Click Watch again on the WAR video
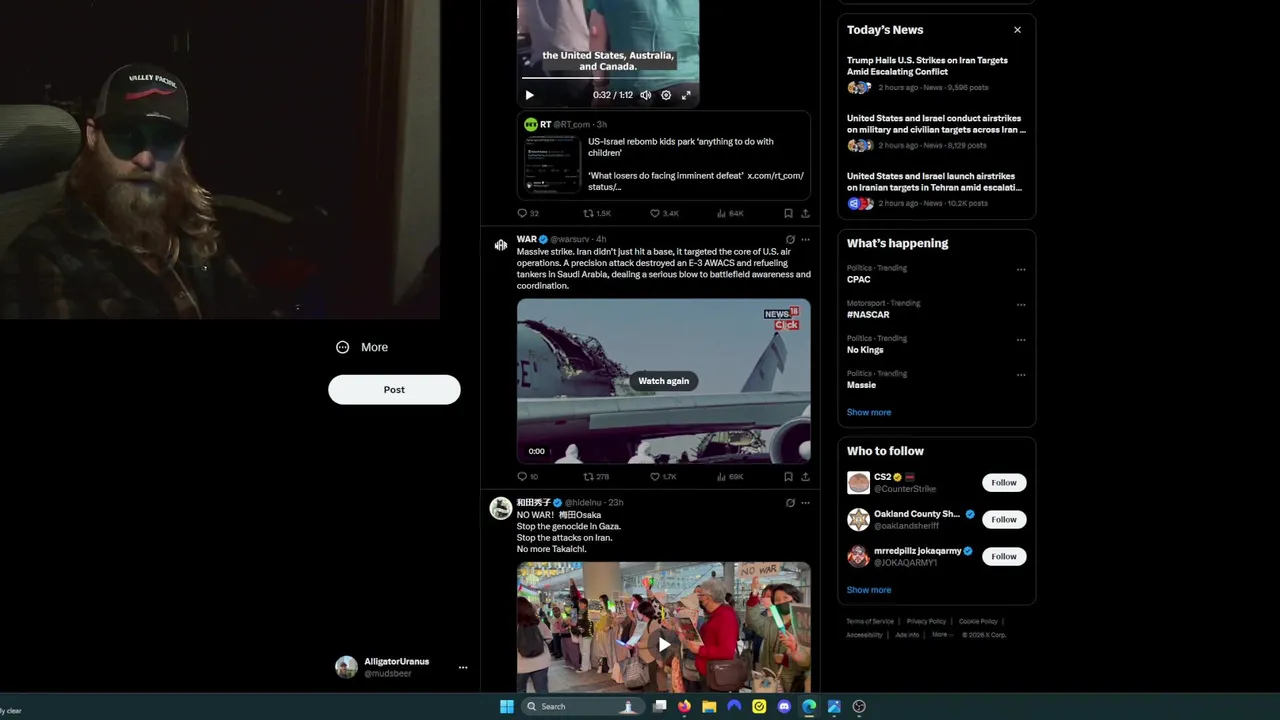Viewport: 1280px width, 720px height. point(664,381)
